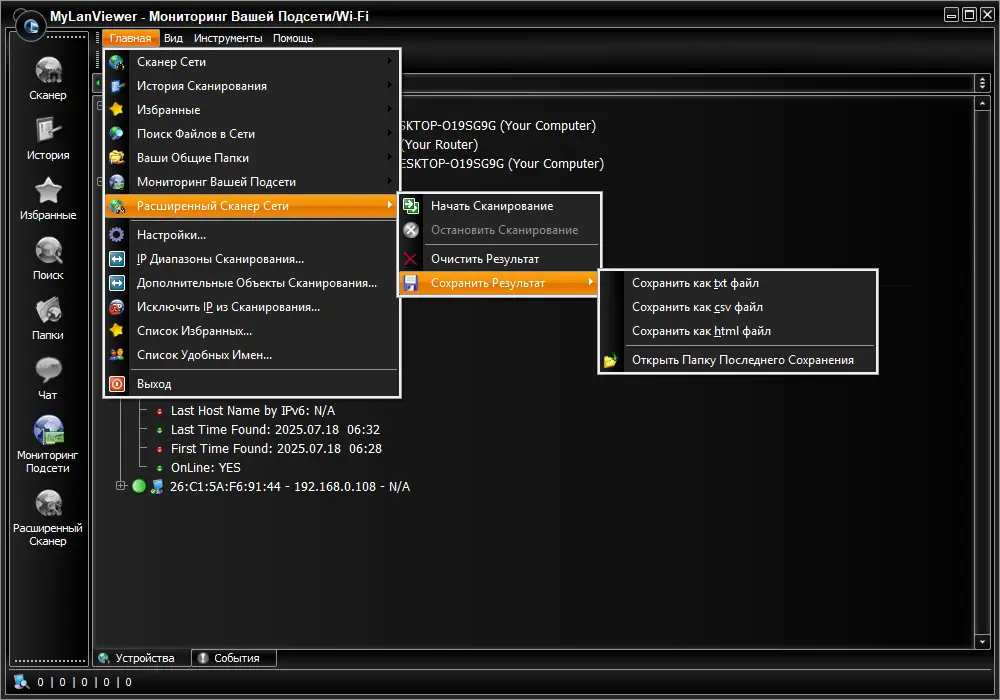
Task: Click the red power icon beside Выход
Action: click(x=117, y=384)
